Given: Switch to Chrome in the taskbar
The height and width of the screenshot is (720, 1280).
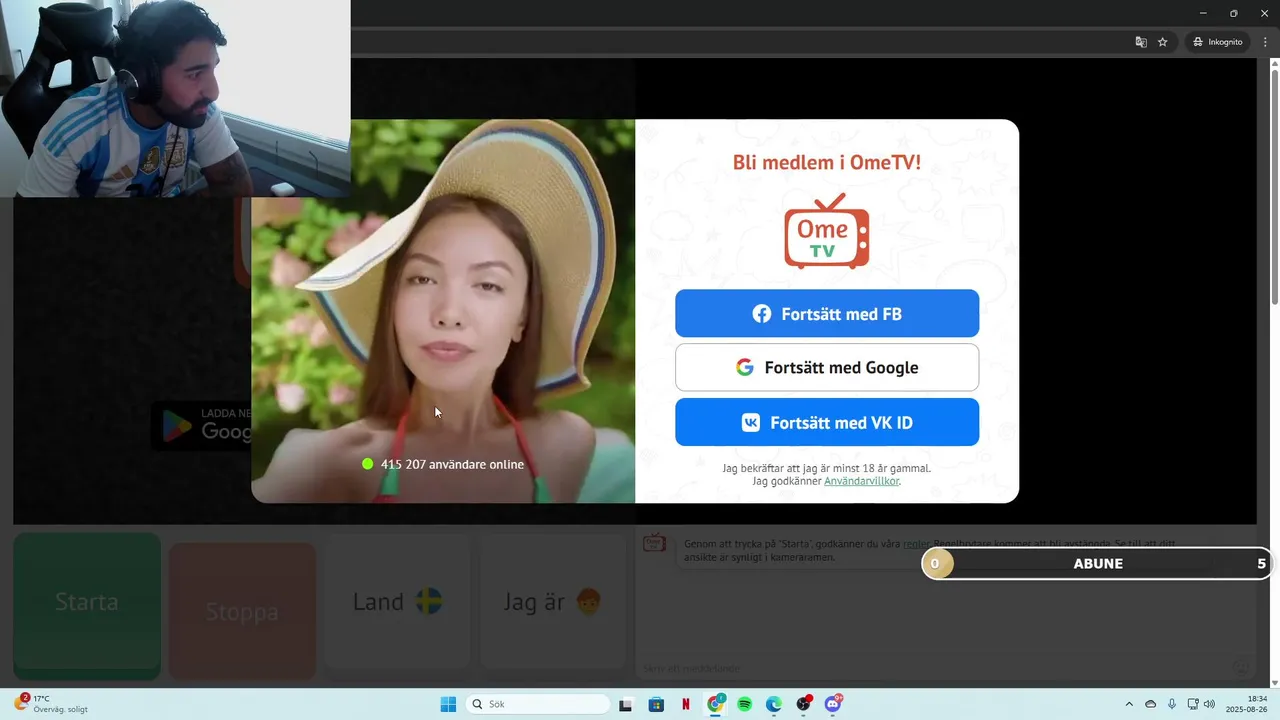Looking at the screenshot, I should click(x=716, y=704).
